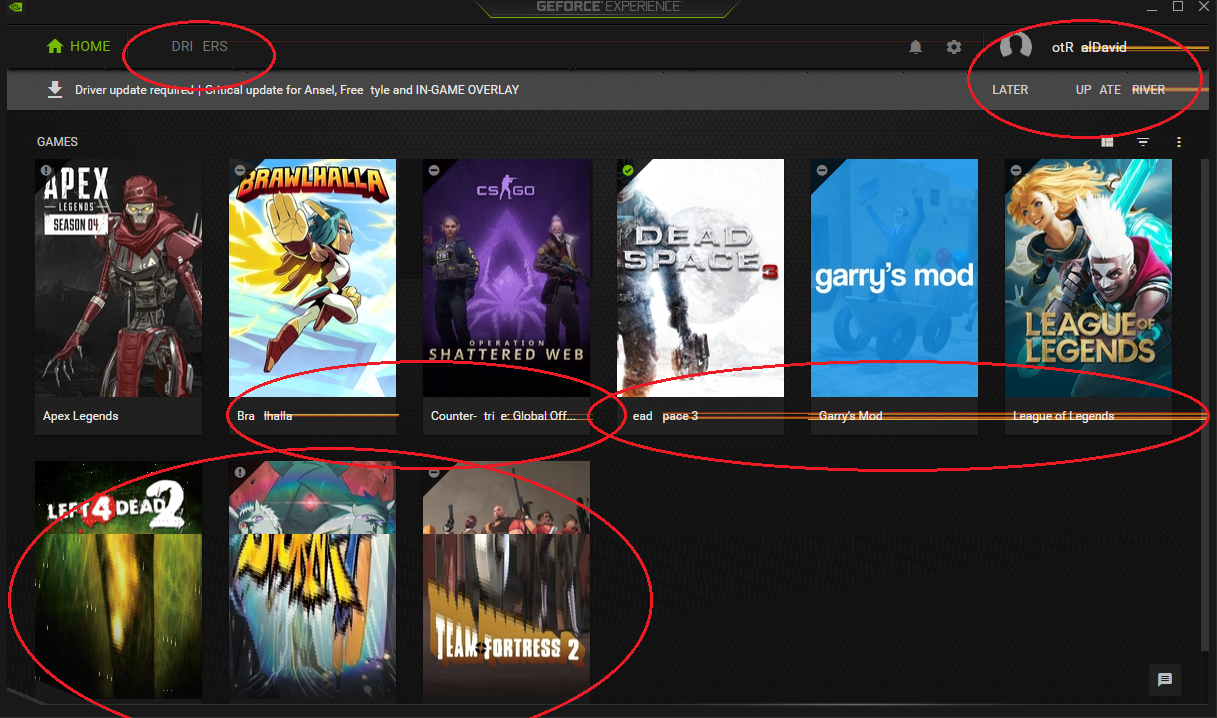Switch to the DRIVERS tab
1217x718 pixels.
[199, 46]
